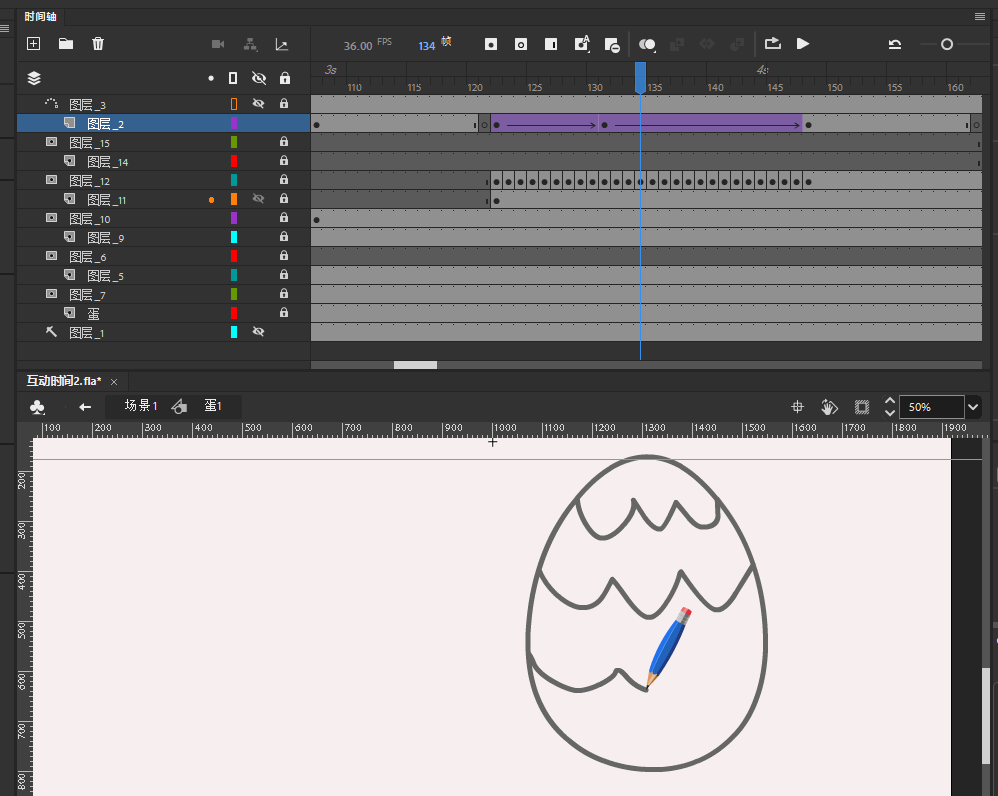This screenshot has width=998, height=796.
Task: Select the 图层_7 layer
Action: (88, 295)
